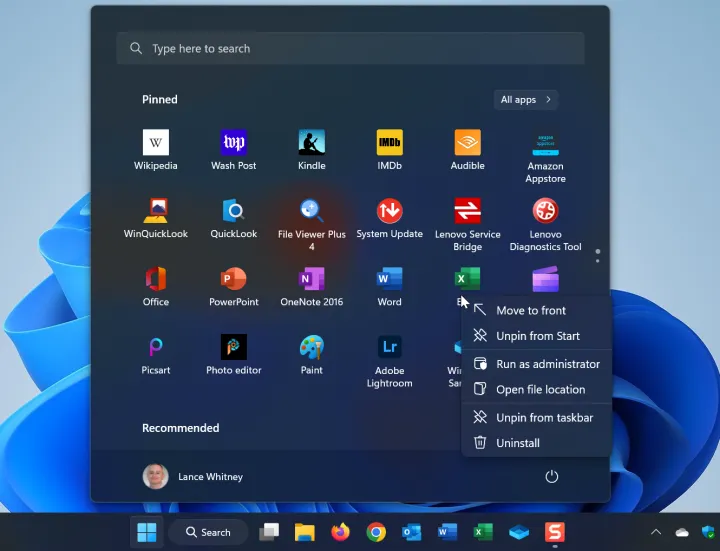This screenshot has width=720, height=551.
Task: Open the Lance Whitney user account
Action: click(x=194, y=477)
